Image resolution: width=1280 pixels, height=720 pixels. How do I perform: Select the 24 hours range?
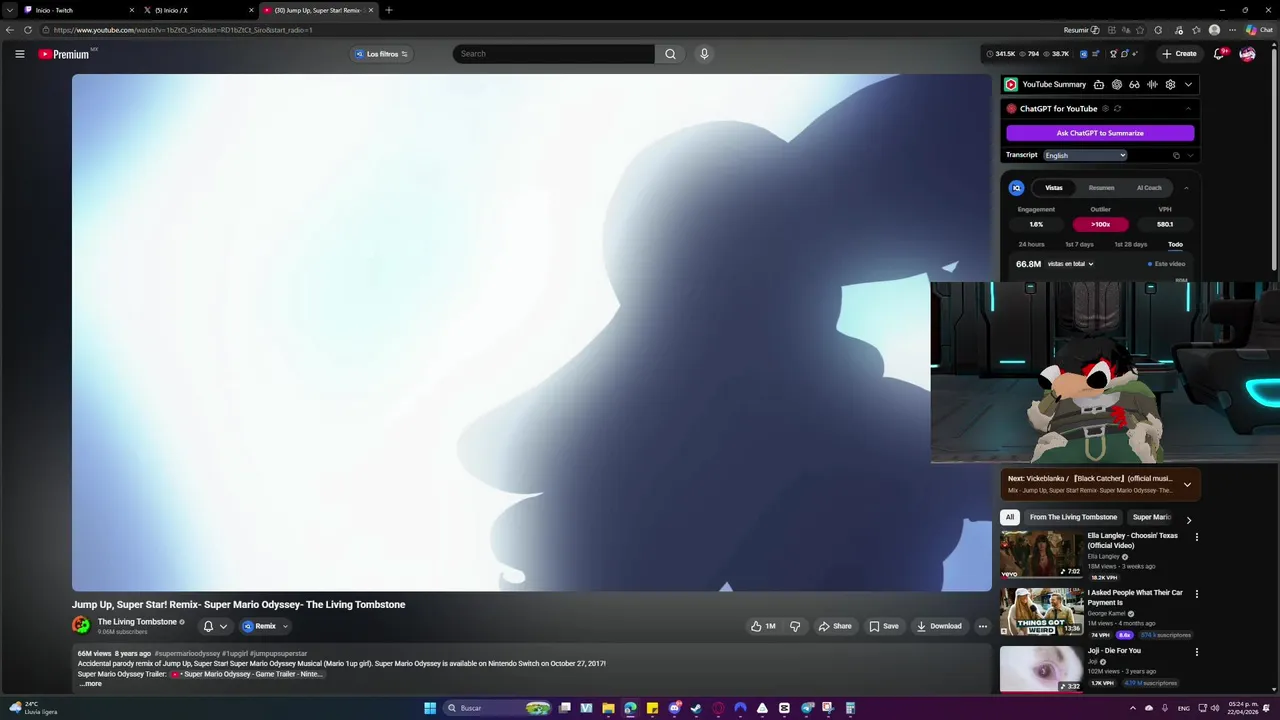(1031, 244)
